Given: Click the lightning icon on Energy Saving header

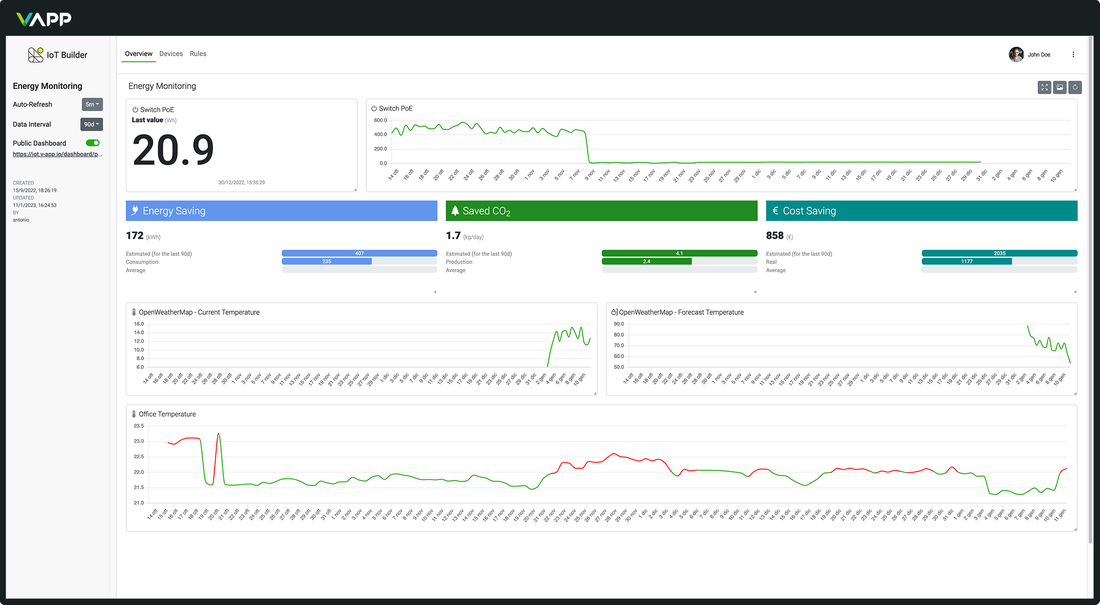Looking at the screenshot, I should tap(135, 210).
